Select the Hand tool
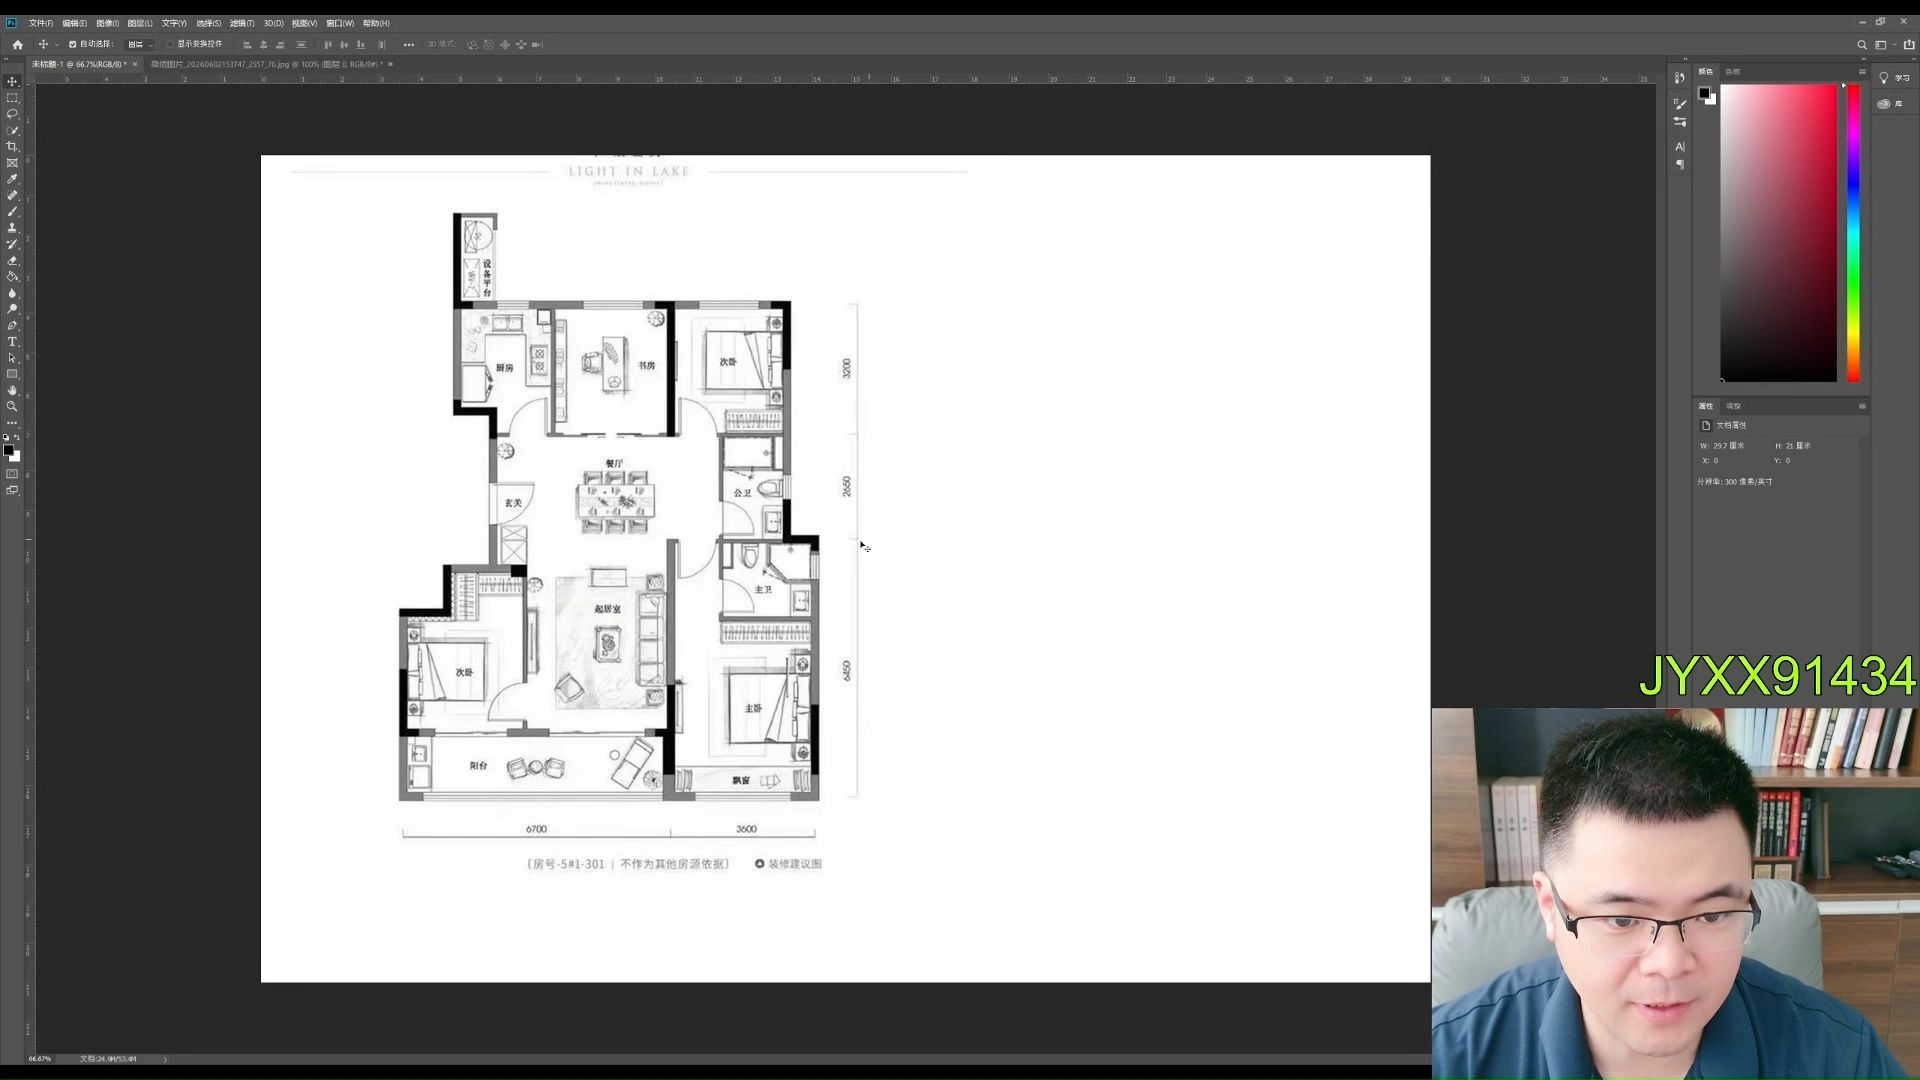The height and width of the screenshot is (1080, 1920). tap(12, 391)
